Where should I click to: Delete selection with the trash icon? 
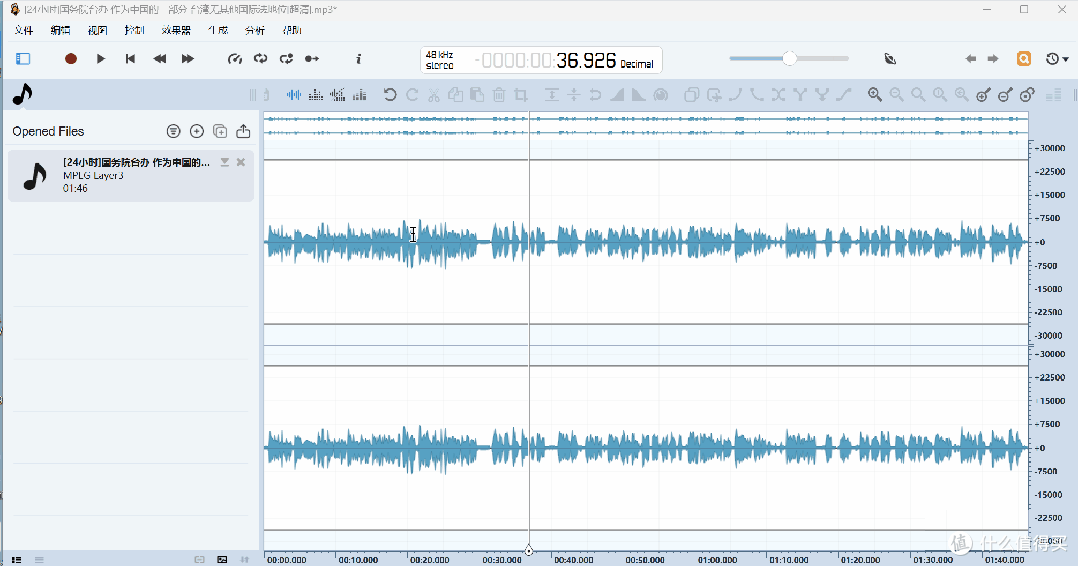click(499, 95)
